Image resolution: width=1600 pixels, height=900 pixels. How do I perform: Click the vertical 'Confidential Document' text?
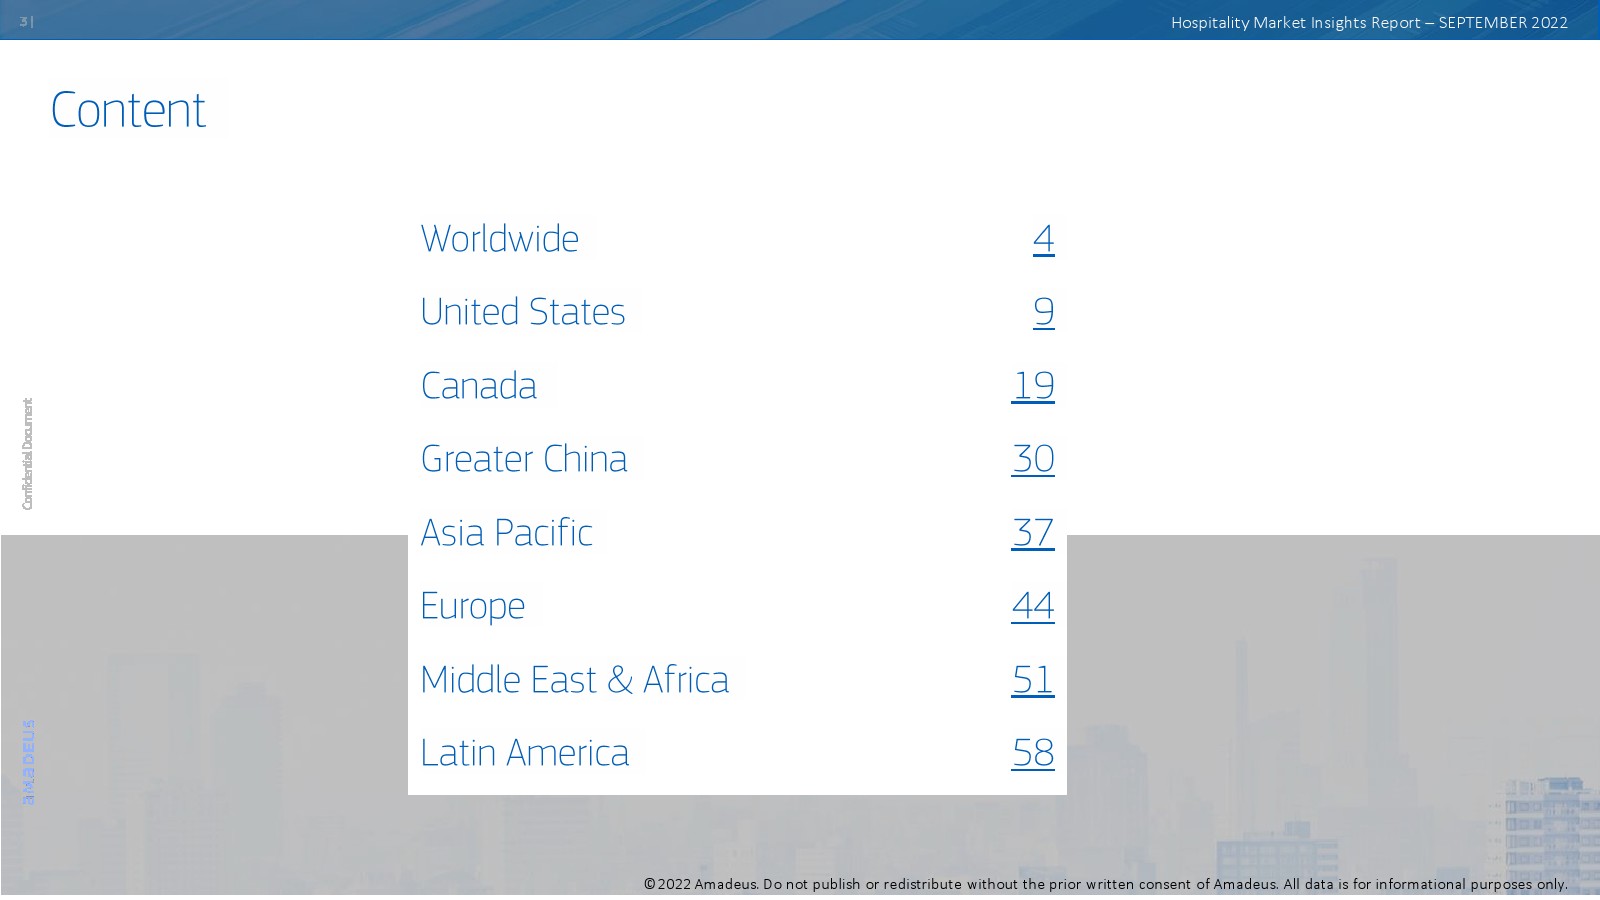(27, 454)
